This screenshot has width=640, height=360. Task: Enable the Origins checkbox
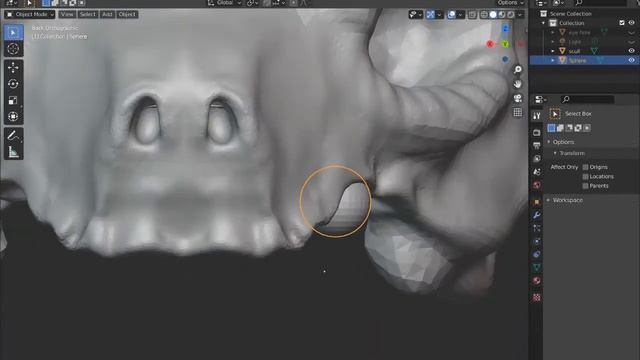[x=585, y=167]
